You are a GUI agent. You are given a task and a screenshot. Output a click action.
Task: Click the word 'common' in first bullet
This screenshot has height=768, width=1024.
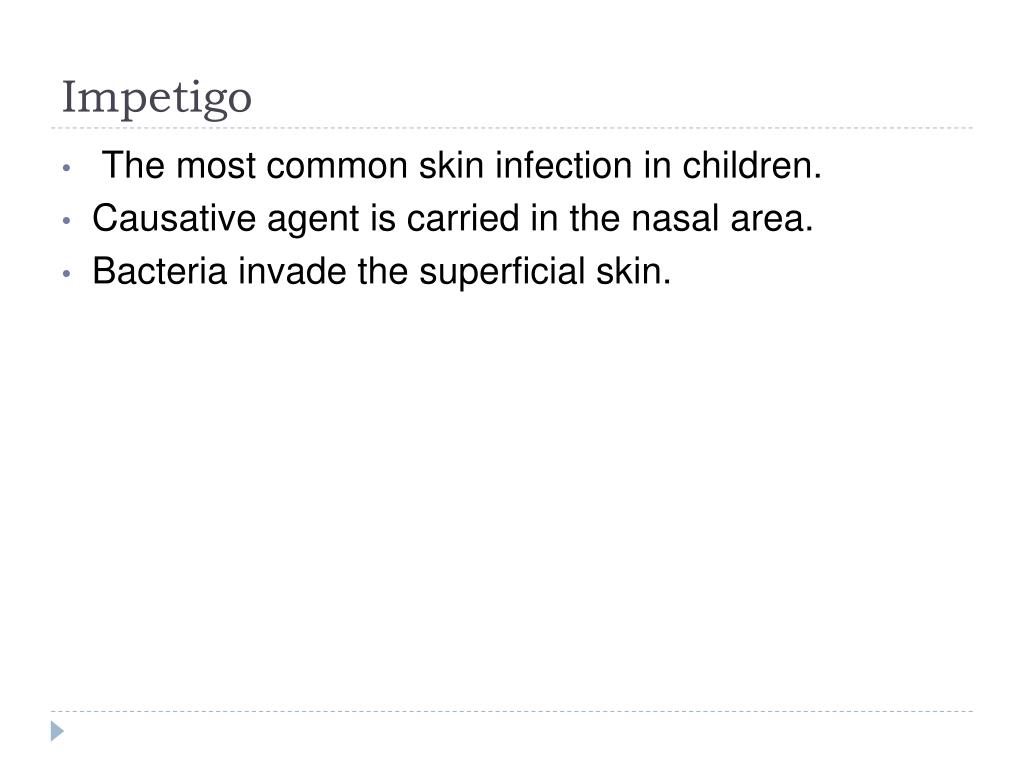coord(337,165)
